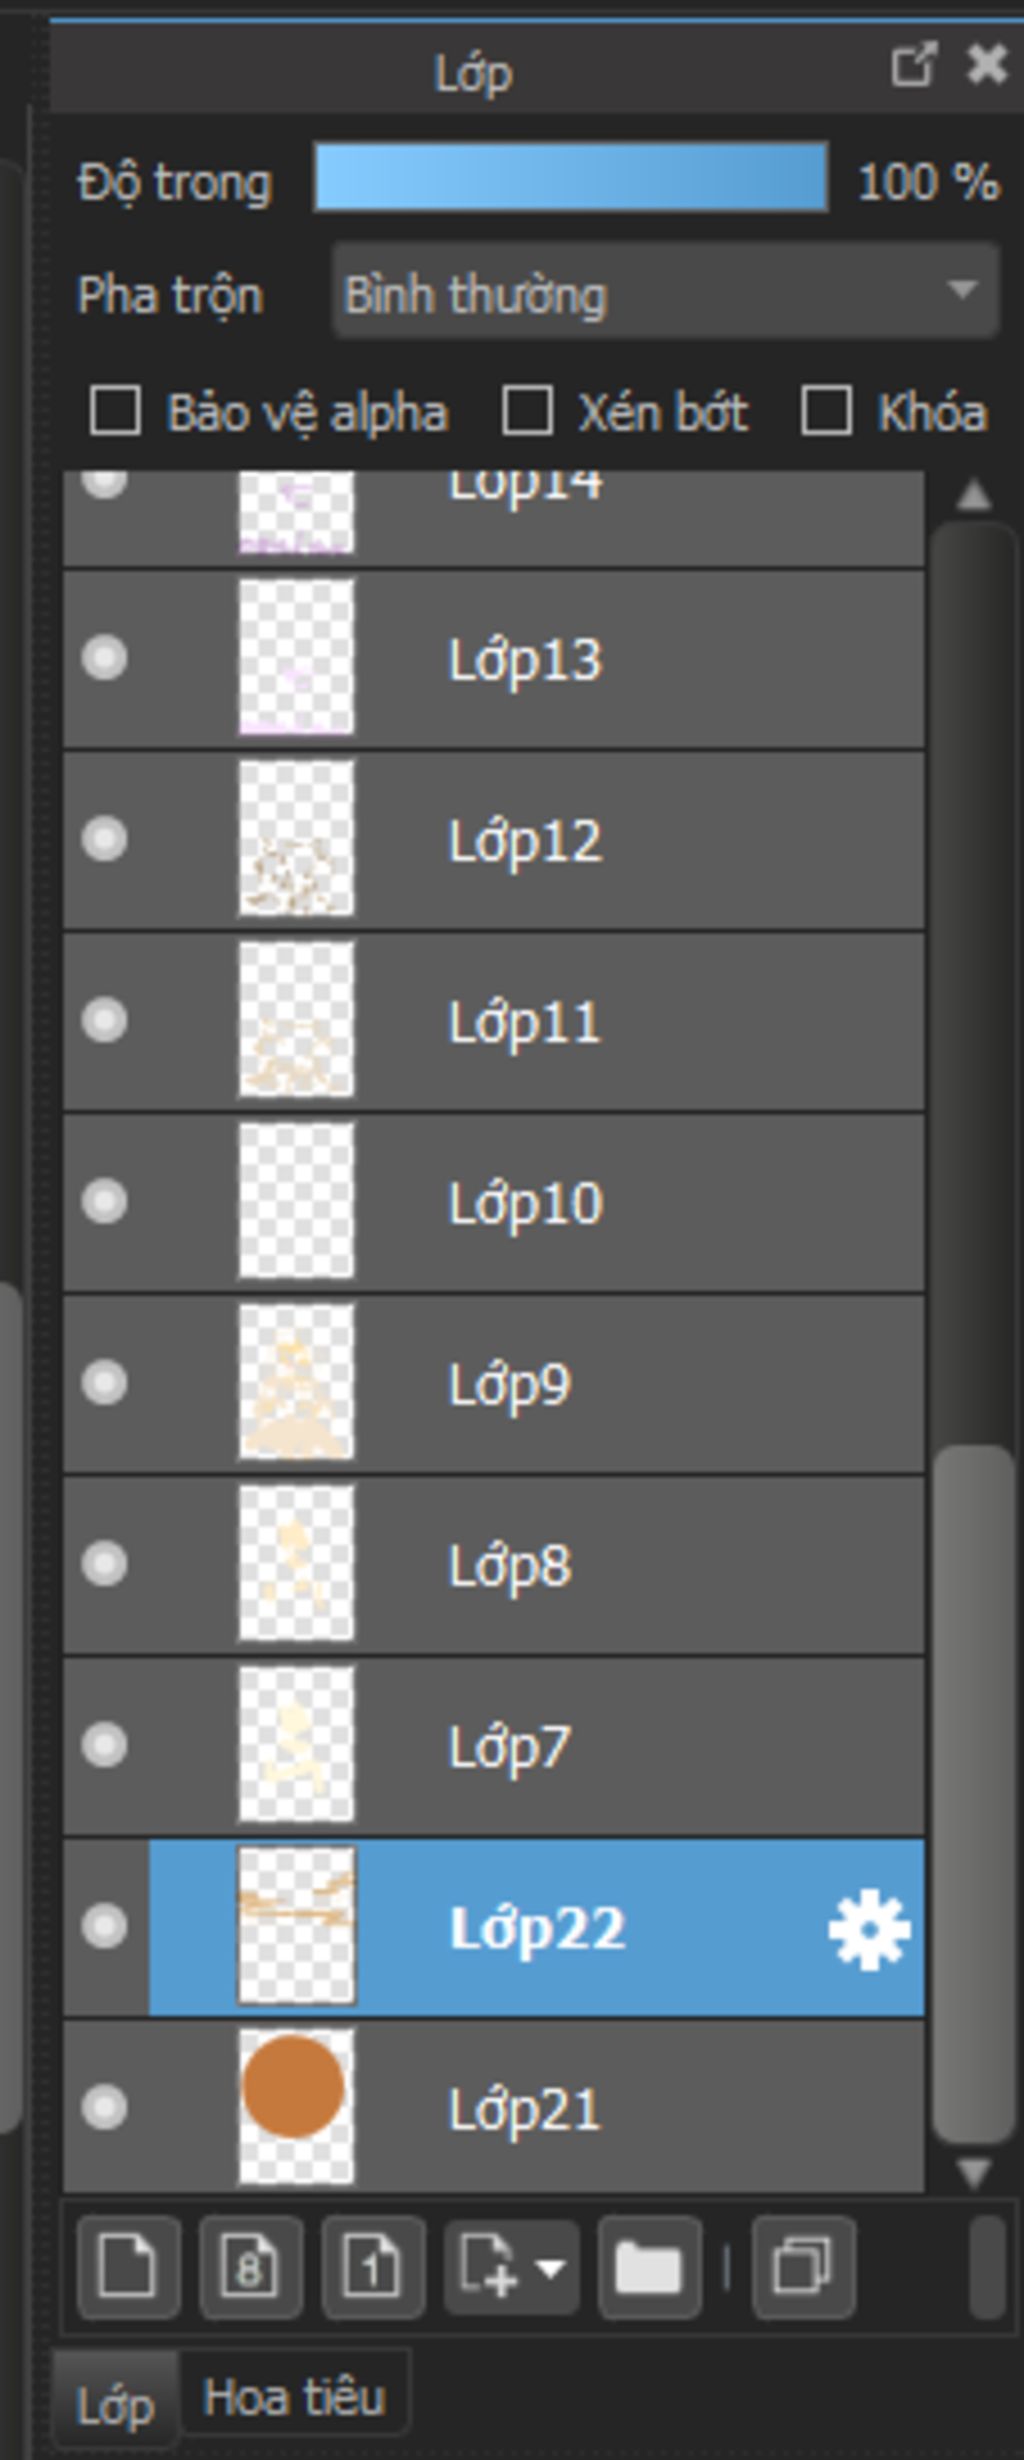Switch to the Hoa tiêu tab
The height and width of the screenshot is (2460, 1024).
tap(294, 2399)
